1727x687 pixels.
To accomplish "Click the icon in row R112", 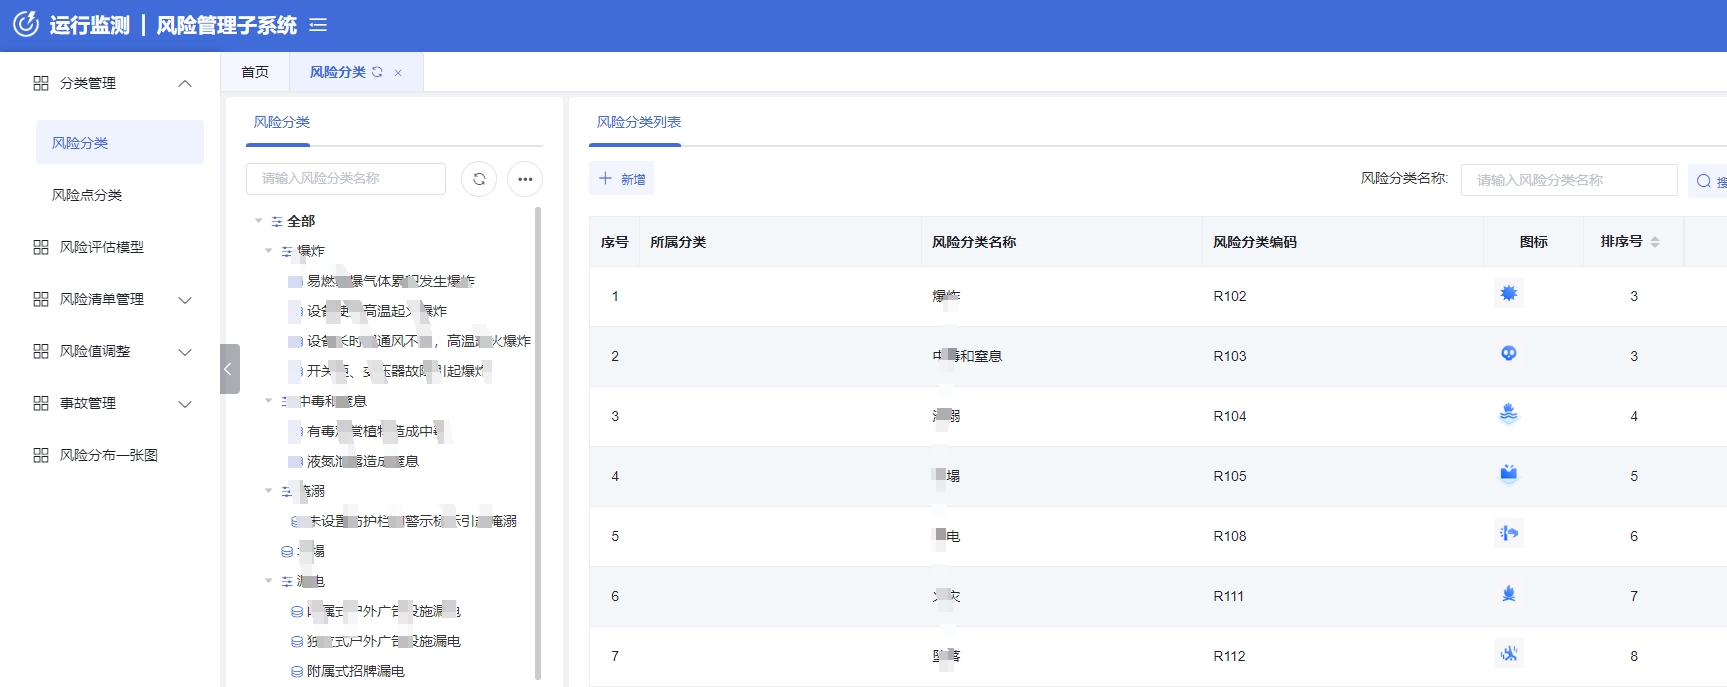I will [1508, 654].
